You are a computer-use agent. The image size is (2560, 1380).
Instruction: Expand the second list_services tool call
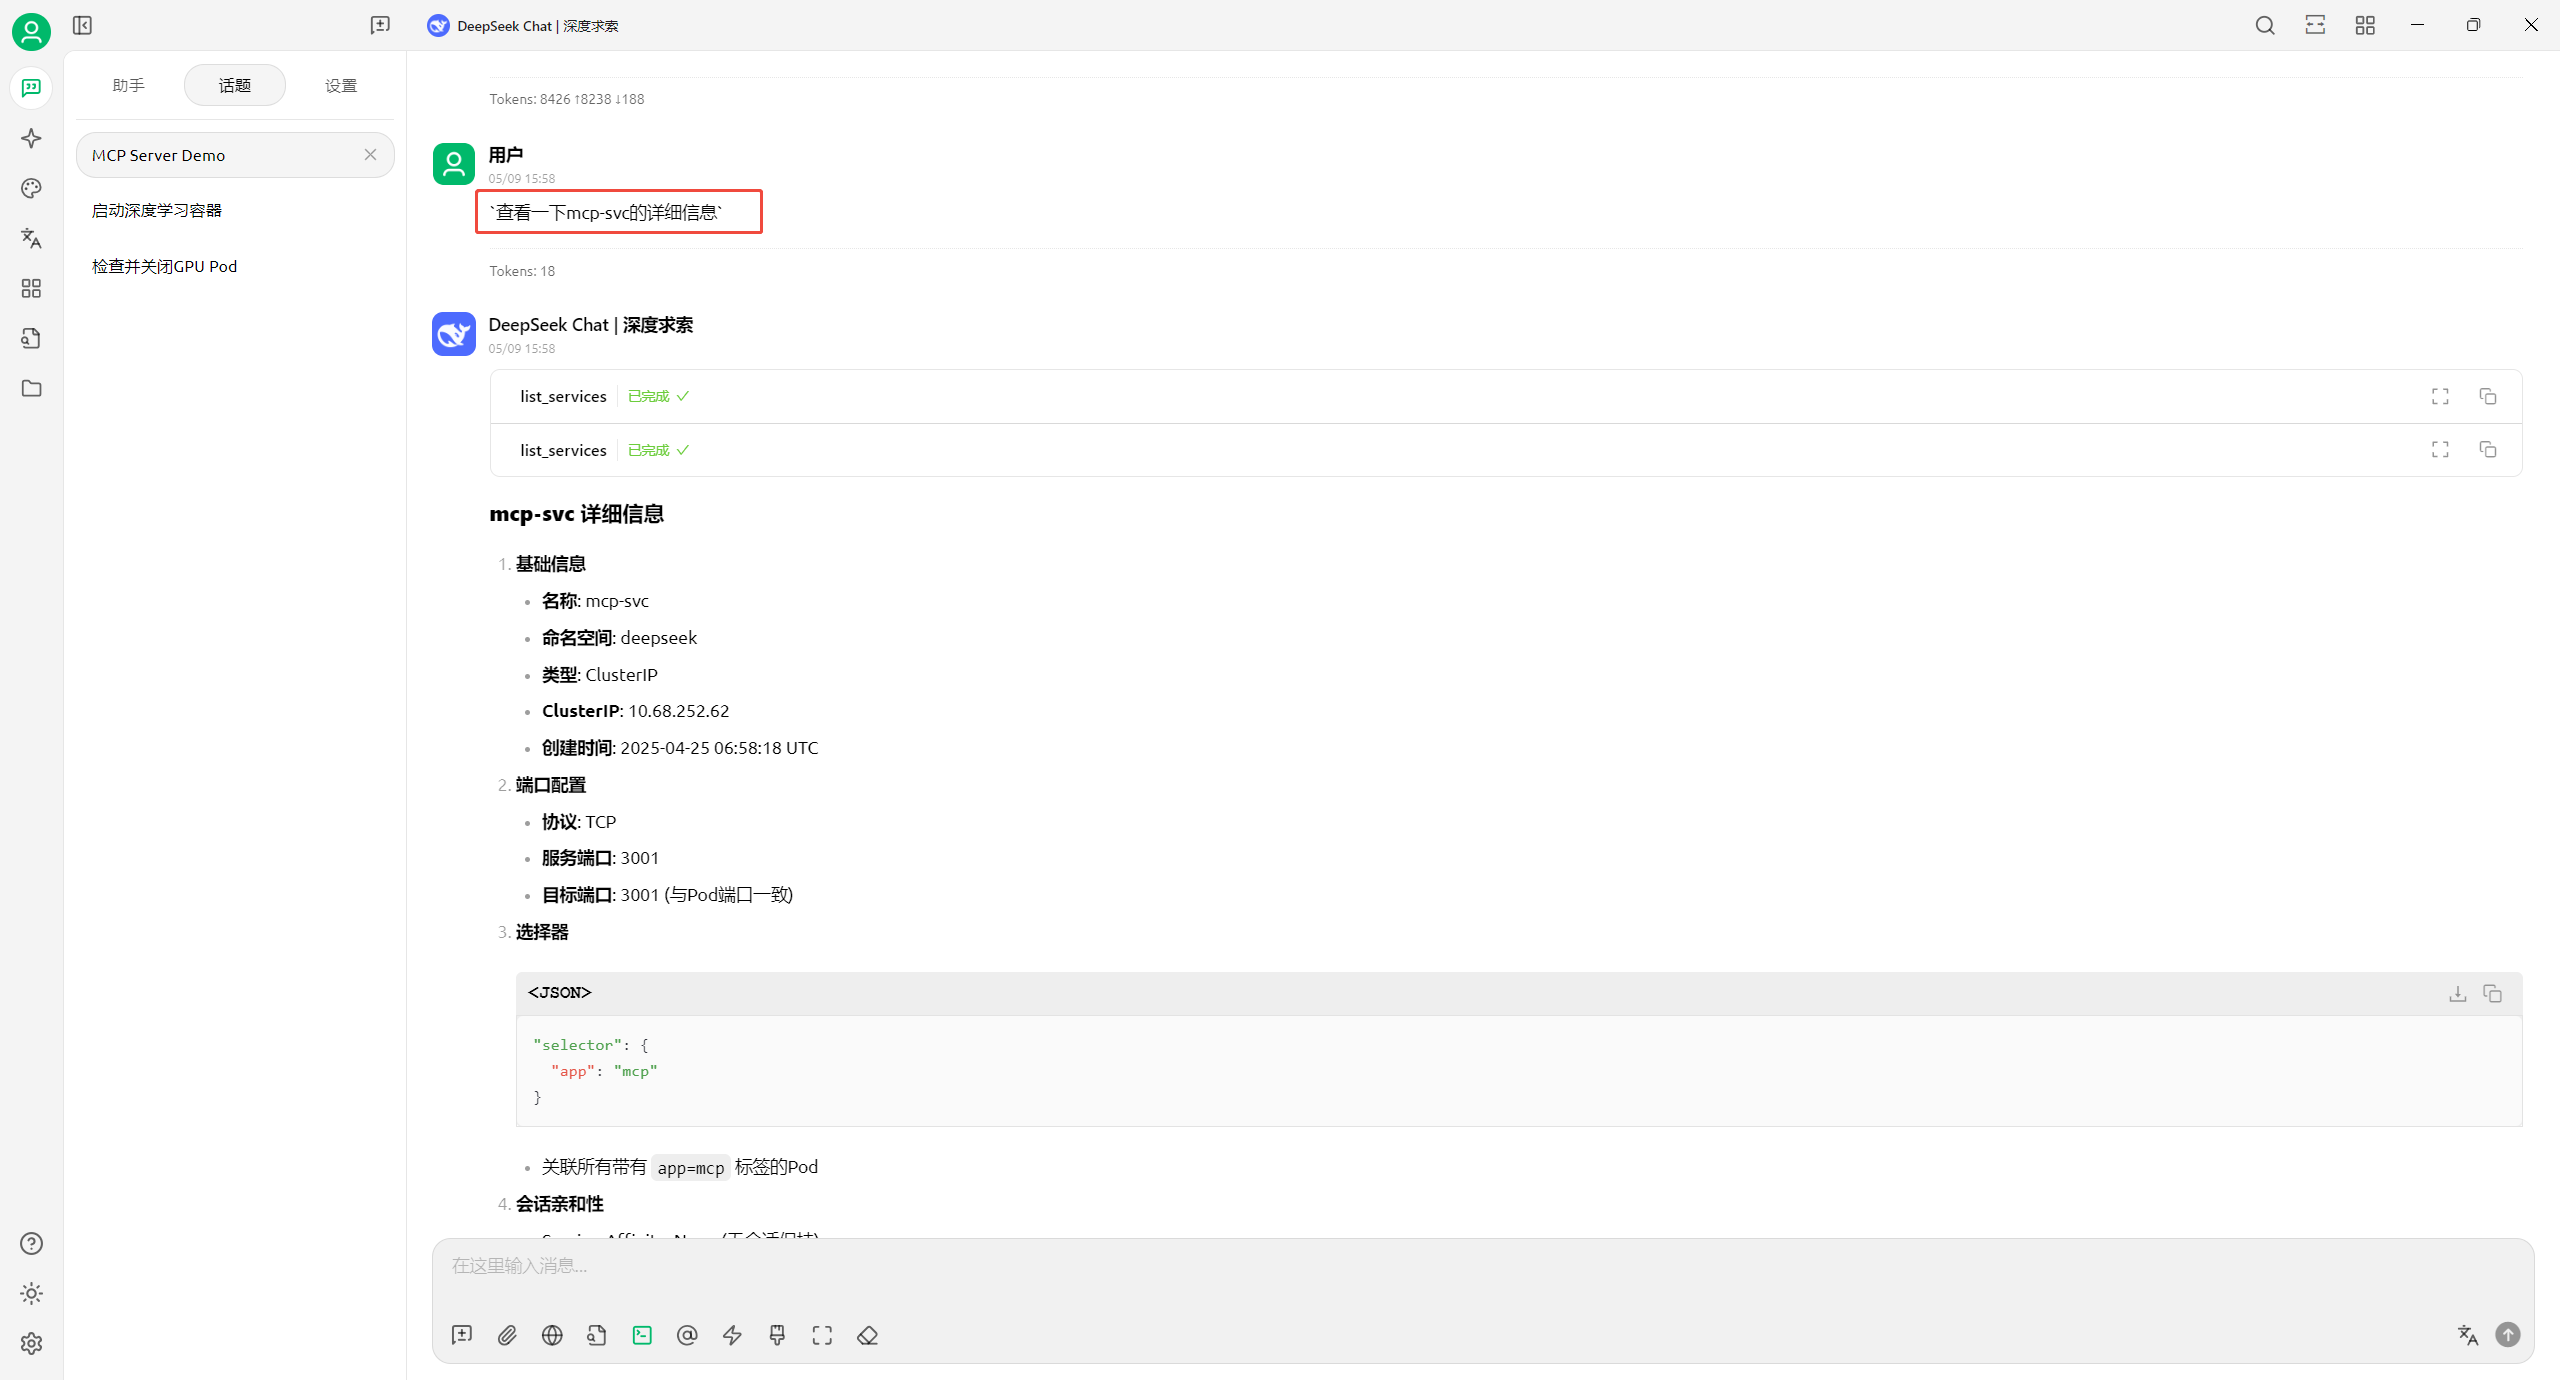tap(1506, 450)
